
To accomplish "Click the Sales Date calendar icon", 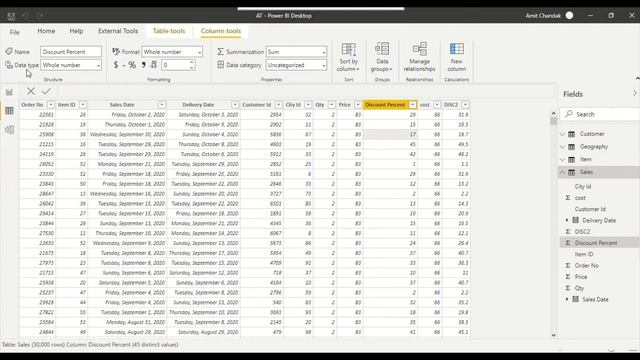I will click(576, 299).
